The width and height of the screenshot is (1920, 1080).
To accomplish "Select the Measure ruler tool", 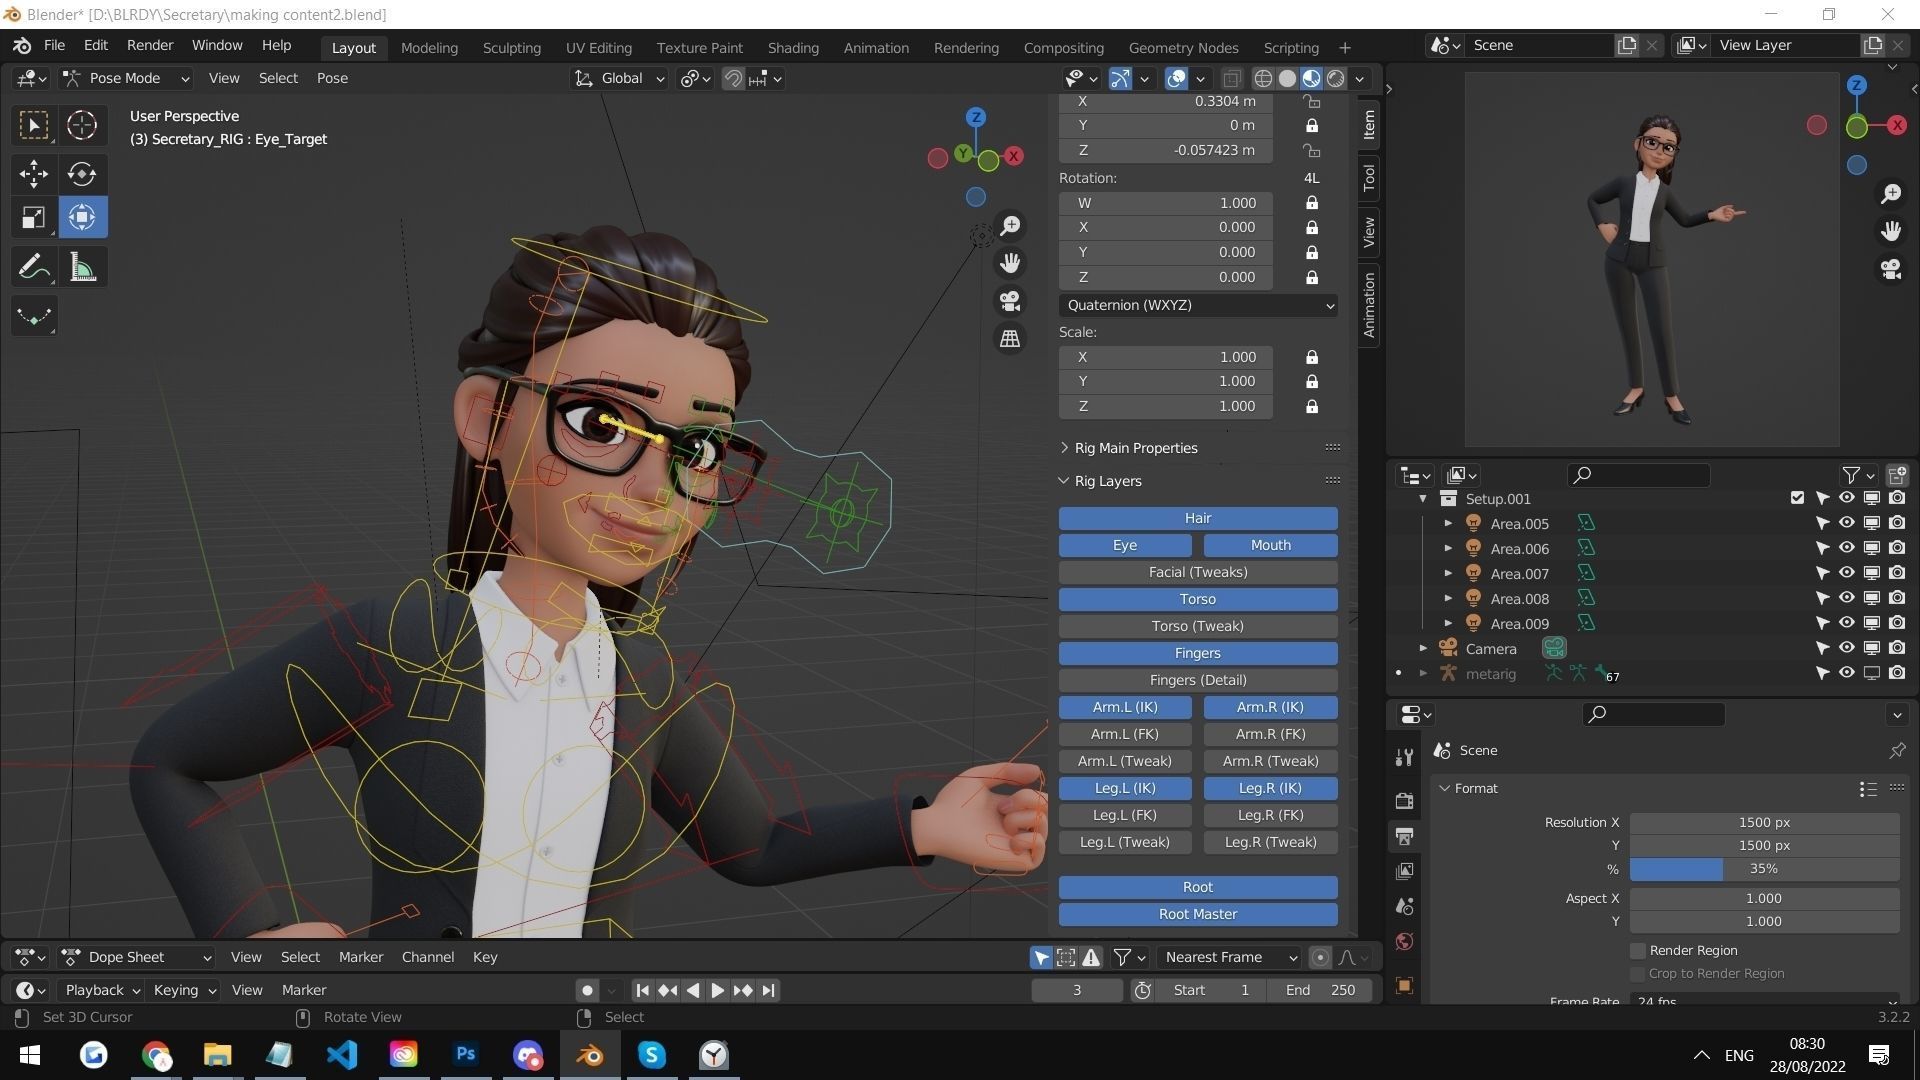I will pyautogui.click(x=82, y=268).
